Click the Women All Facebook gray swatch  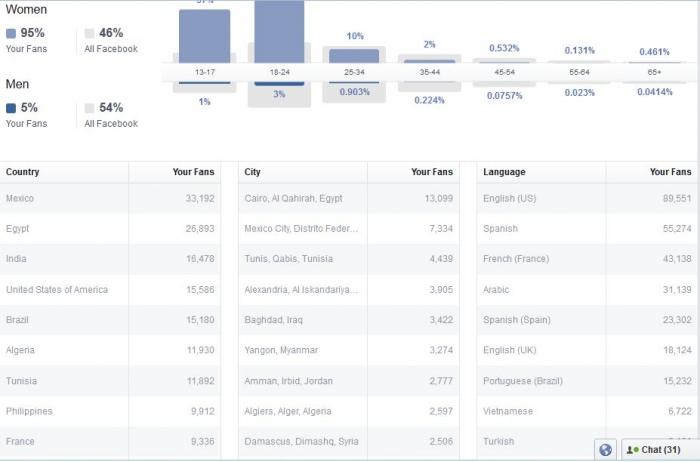(89, 33)
